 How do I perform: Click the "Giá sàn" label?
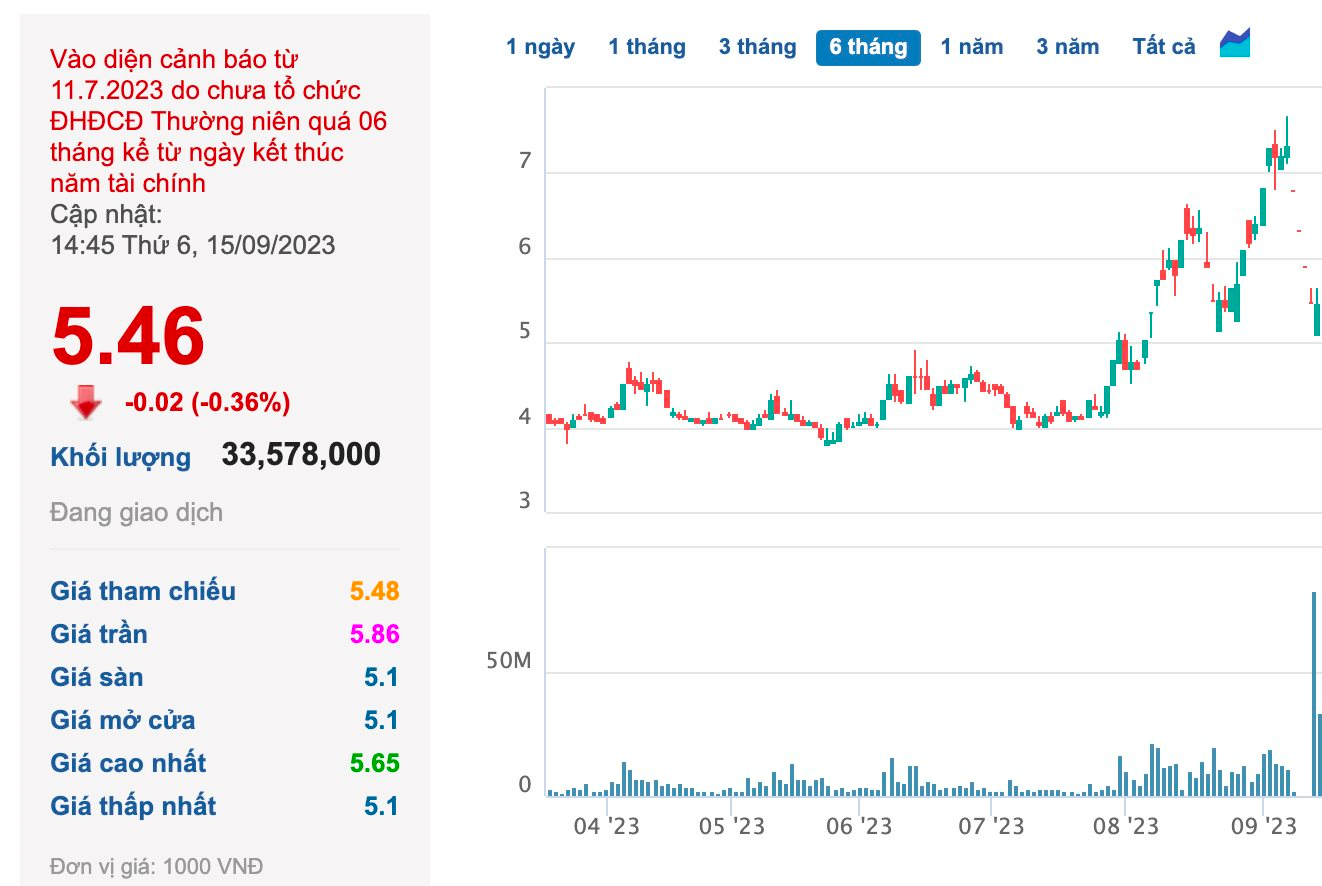pyautogui.click(x=97, y=677)
